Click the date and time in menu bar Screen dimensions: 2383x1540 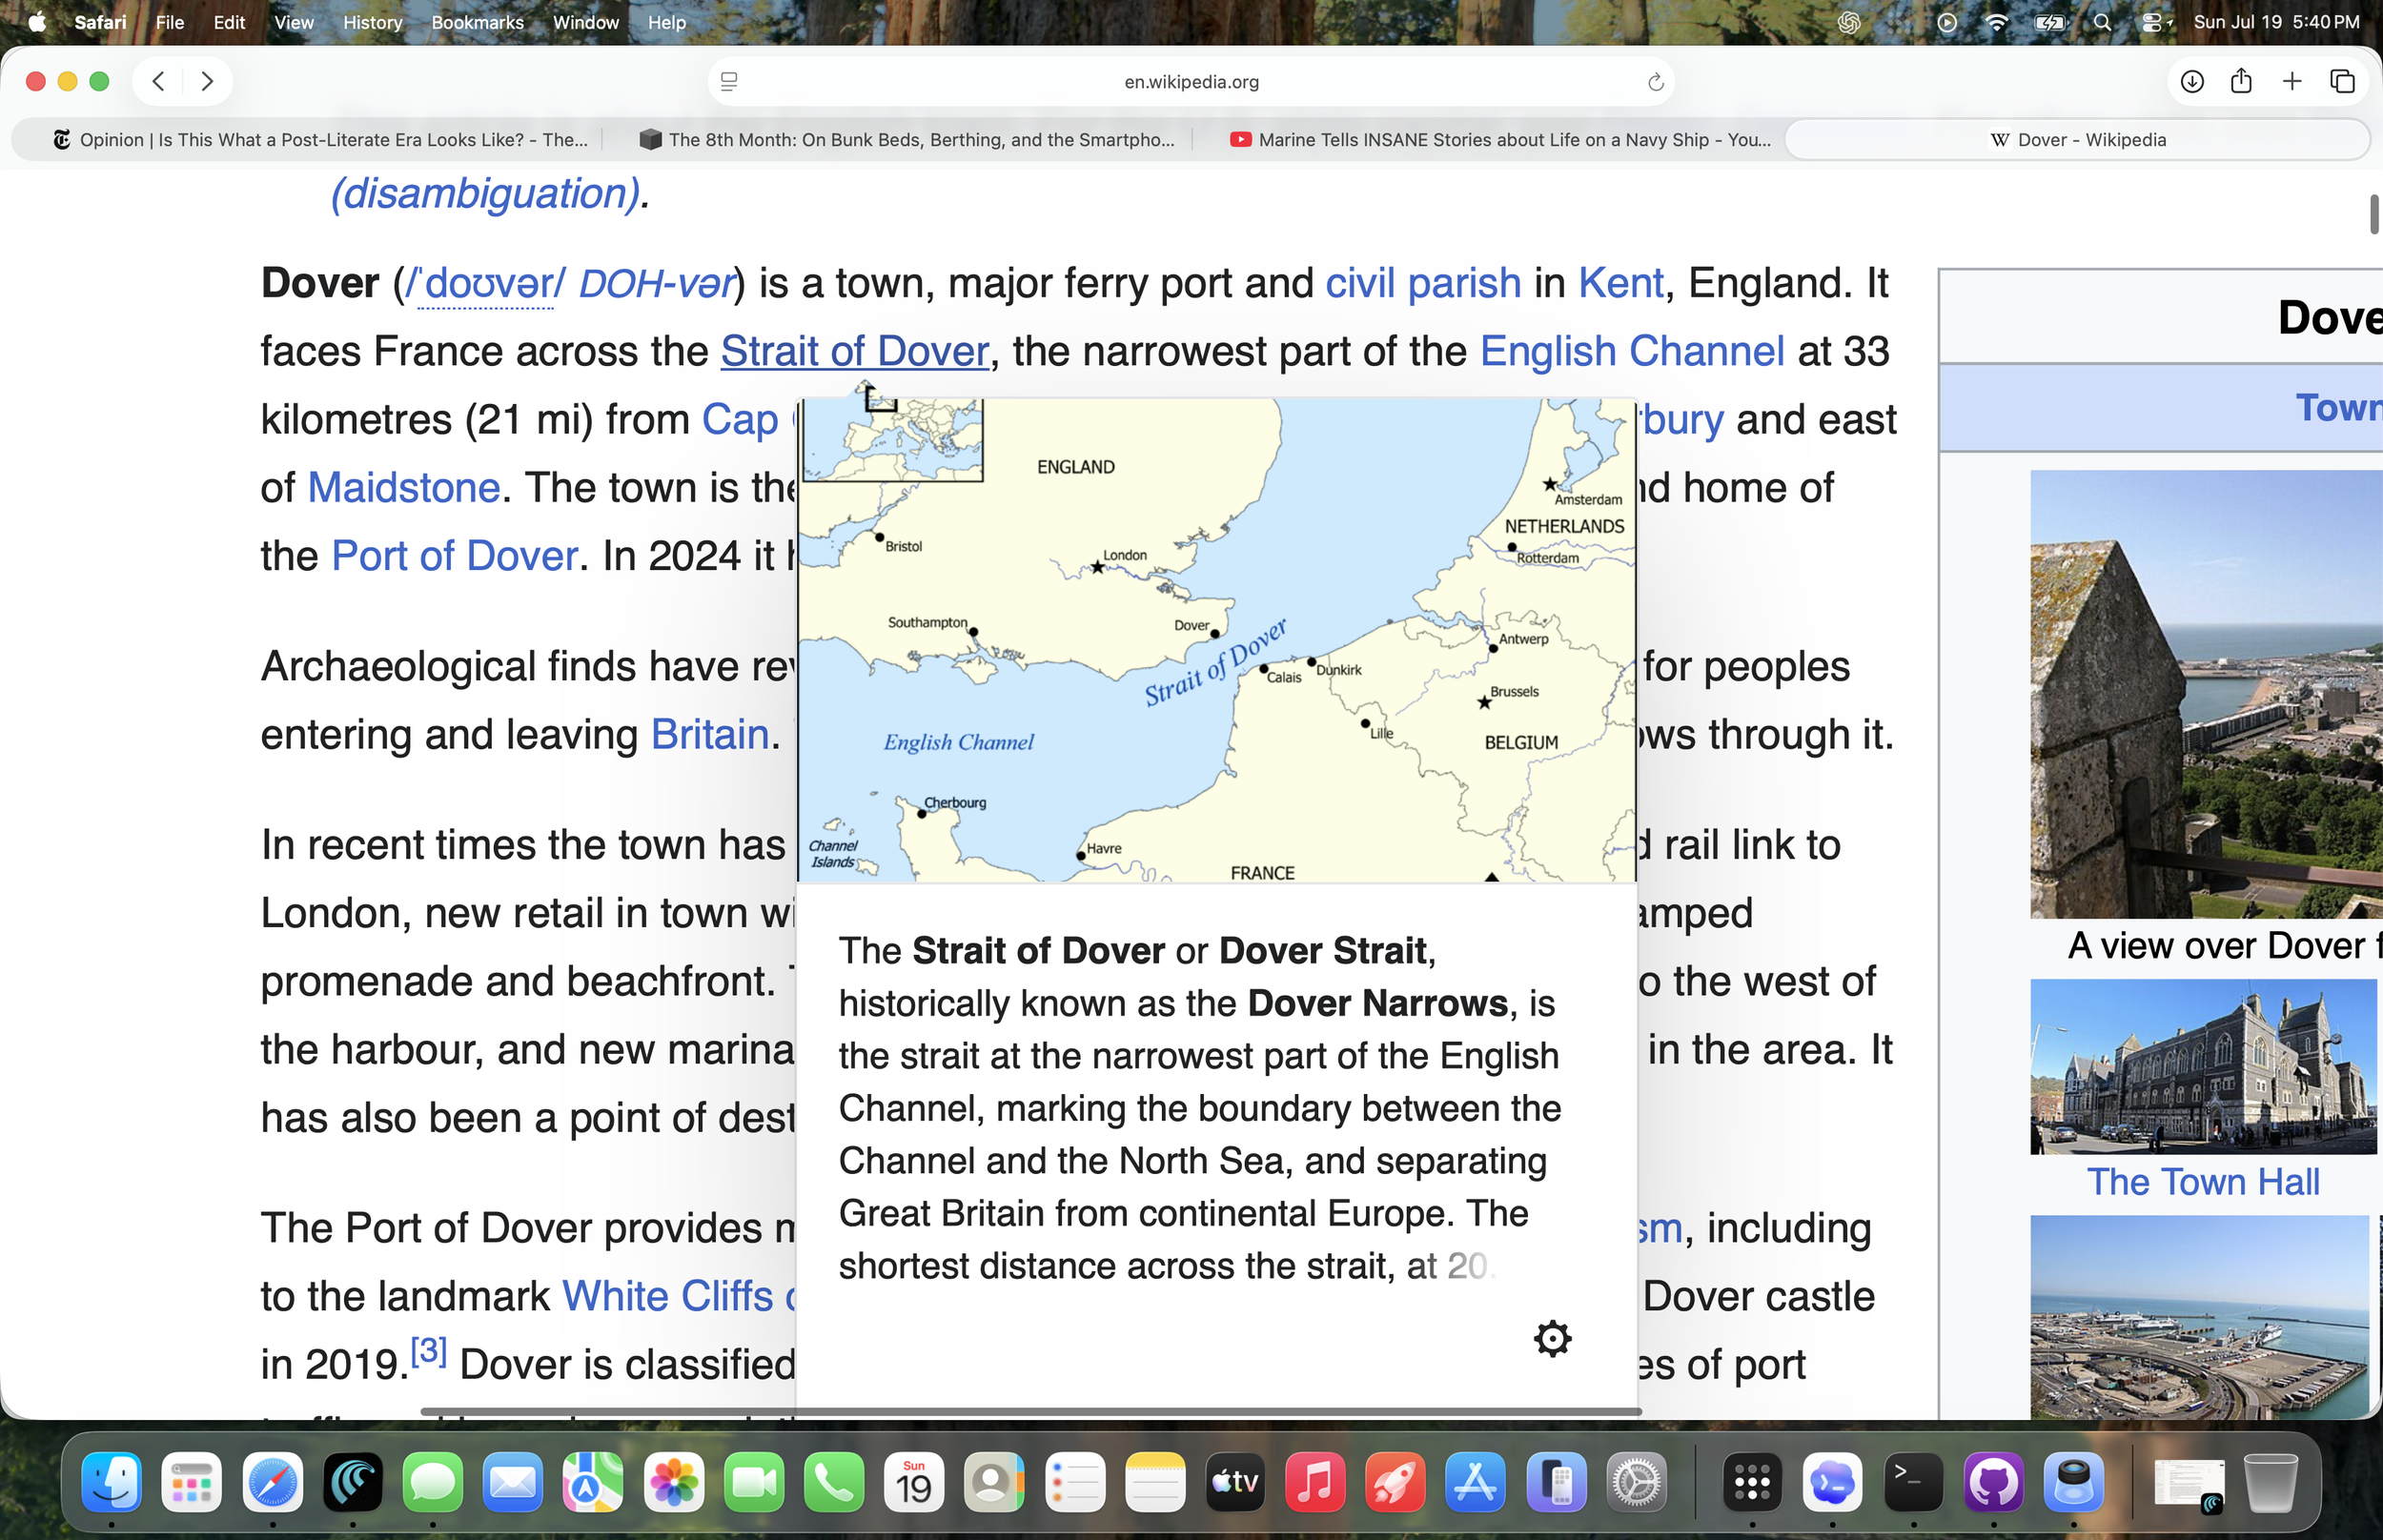[x=2276, y=22]
